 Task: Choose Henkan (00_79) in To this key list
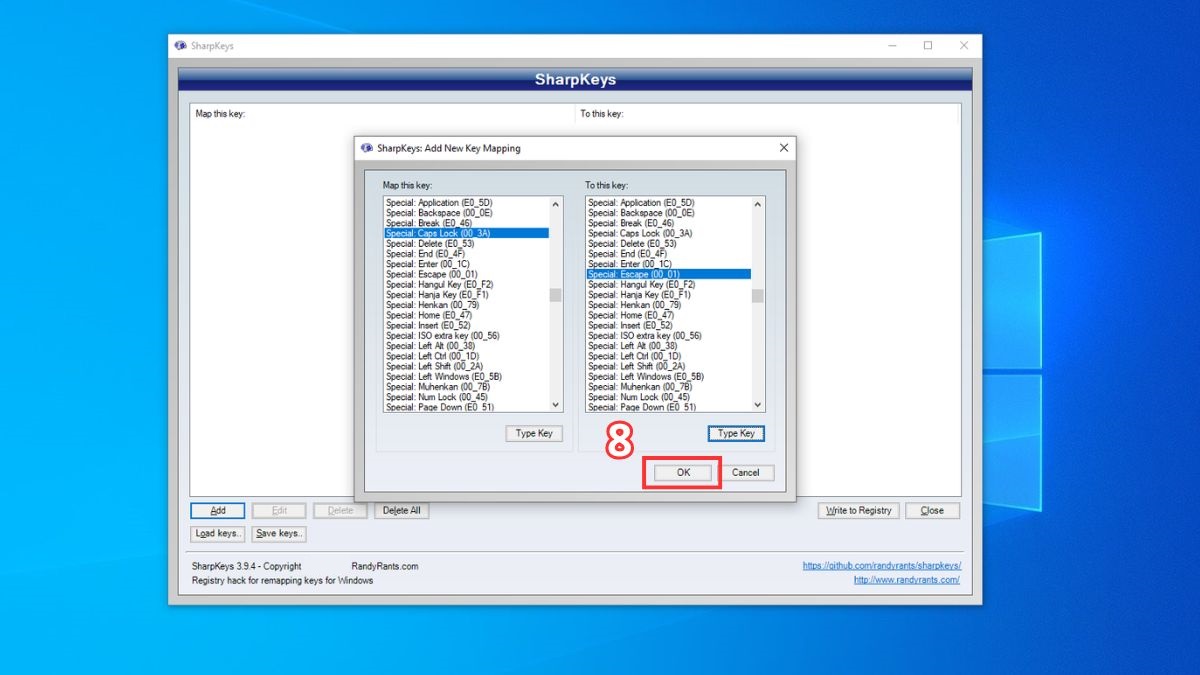669,305
